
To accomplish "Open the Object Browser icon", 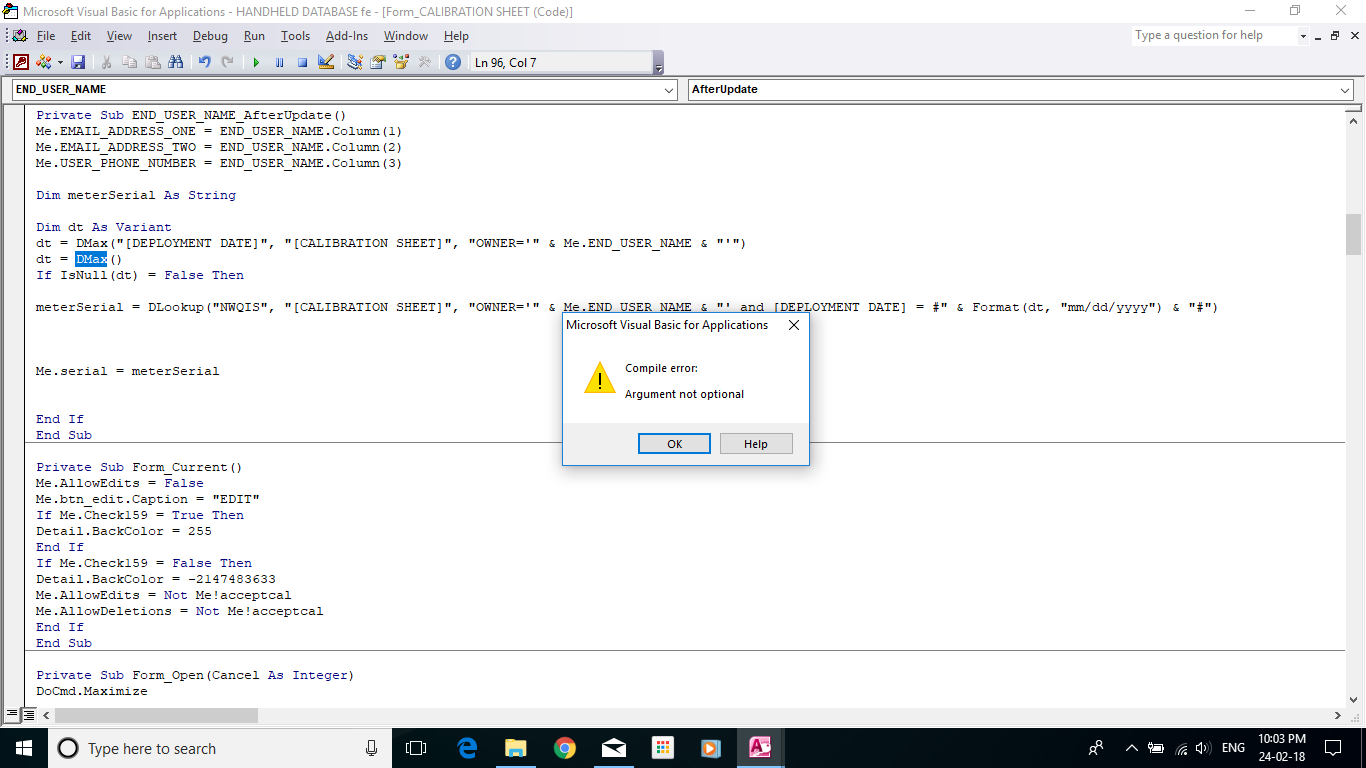I will pyautogui.click(x=402, y=62).
